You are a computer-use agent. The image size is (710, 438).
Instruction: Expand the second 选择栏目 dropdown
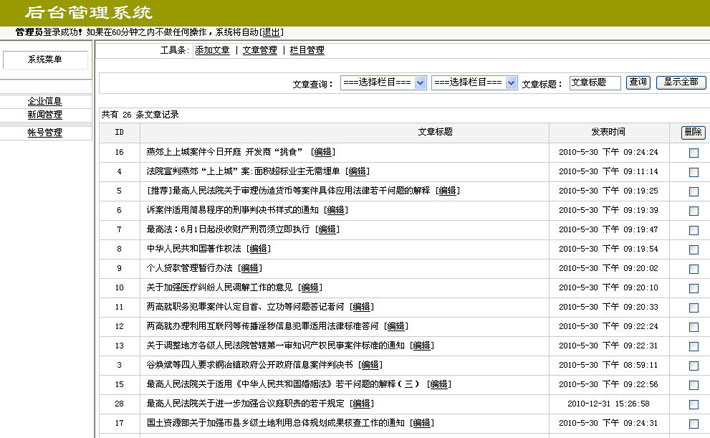point(473,83)
